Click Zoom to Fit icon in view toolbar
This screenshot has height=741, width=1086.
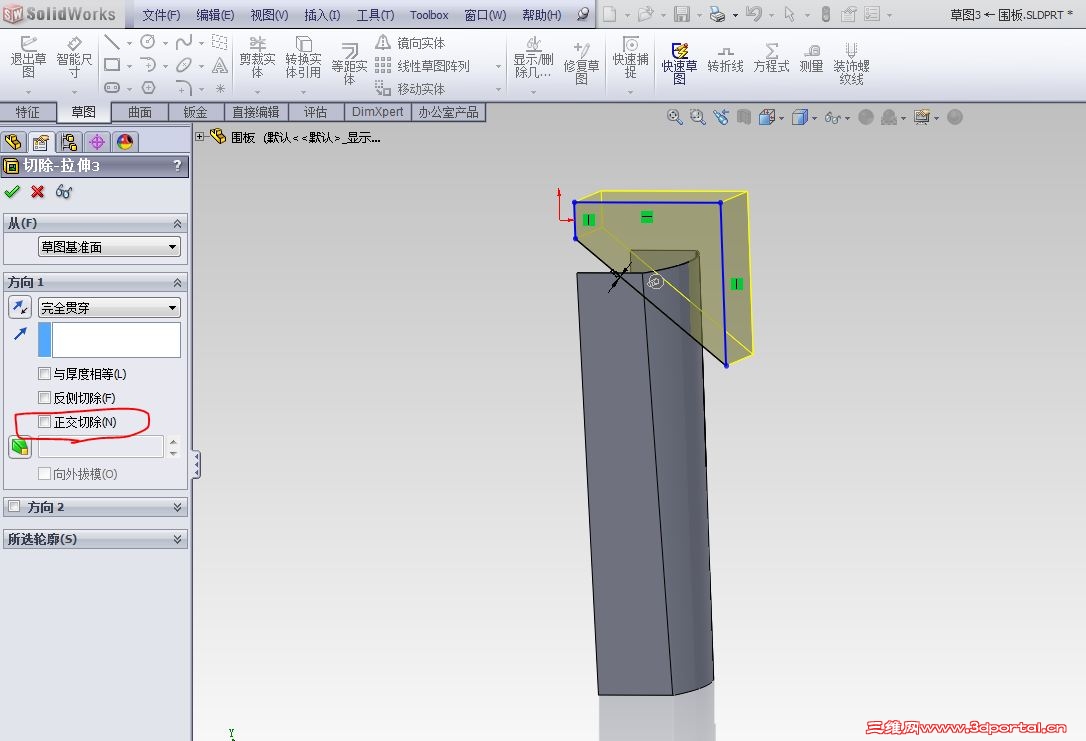tap(674, 117)
